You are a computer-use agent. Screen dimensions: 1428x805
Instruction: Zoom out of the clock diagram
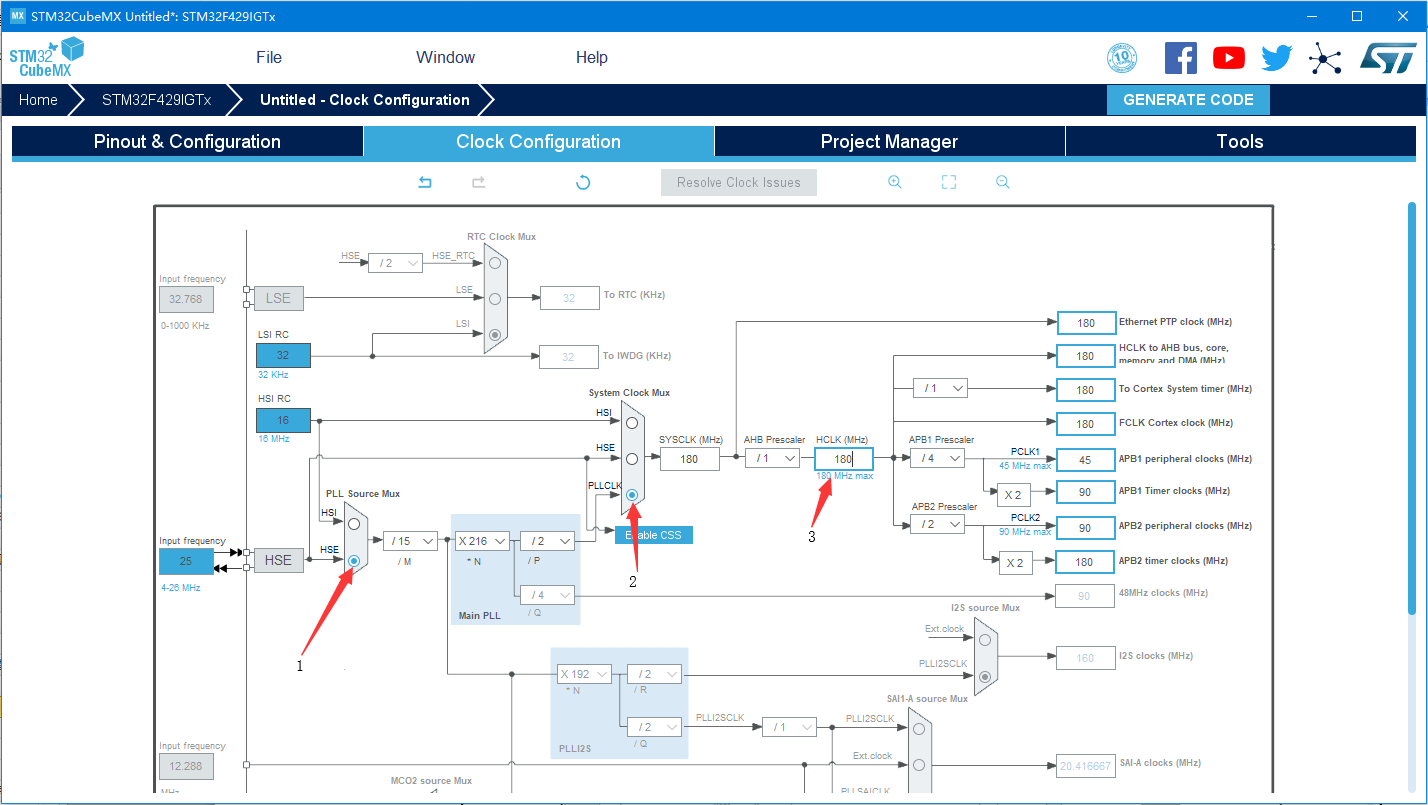pos(1003,182)
